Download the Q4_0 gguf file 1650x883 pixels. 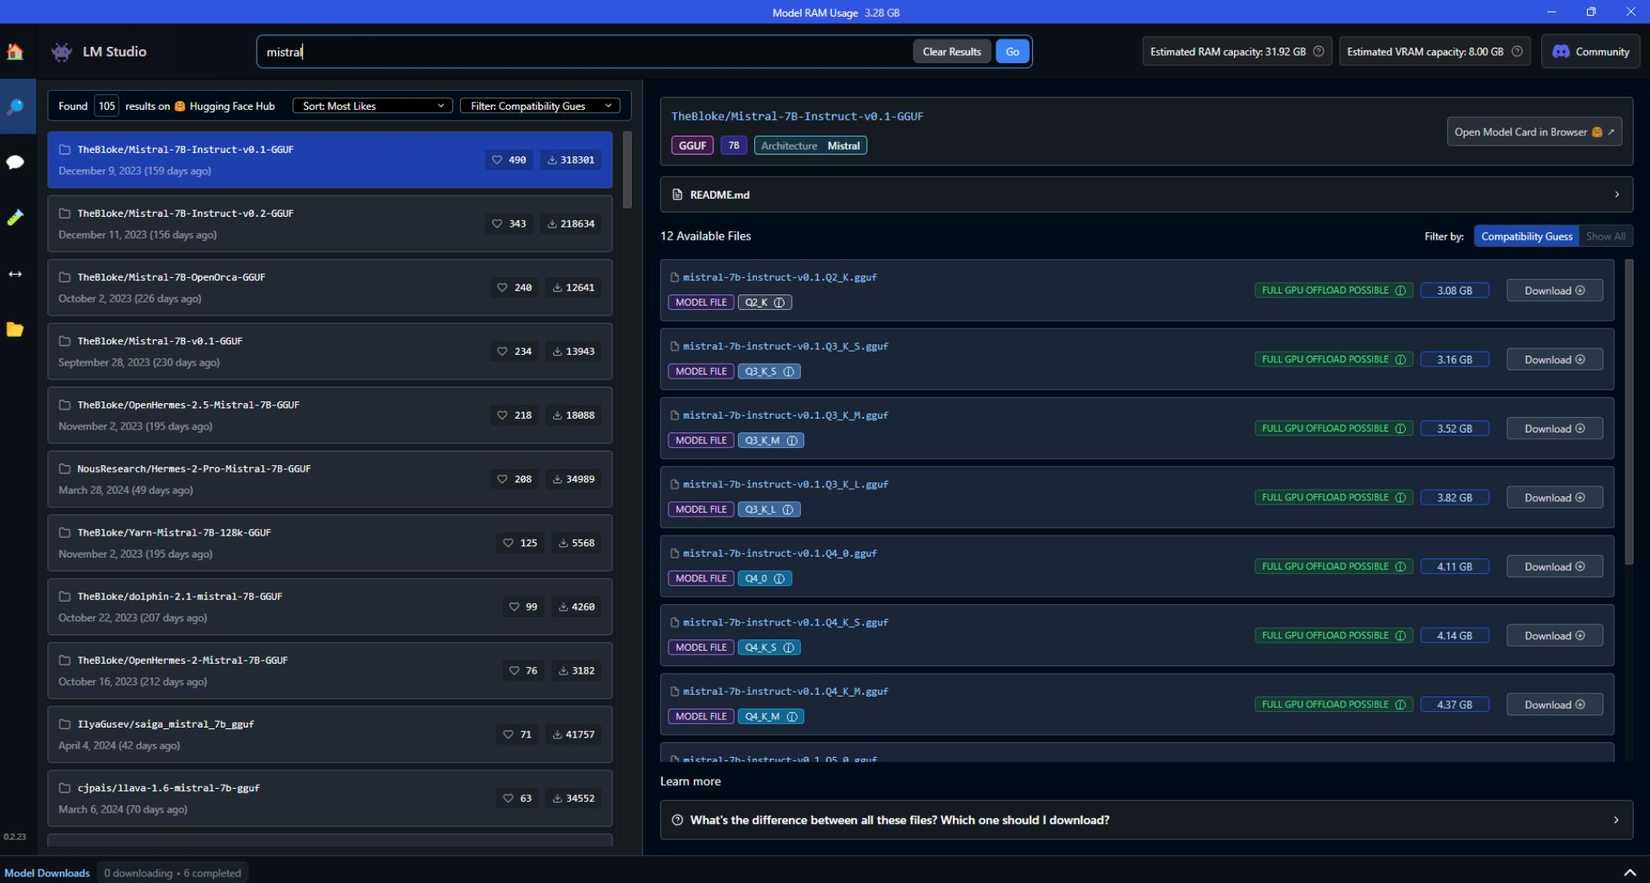click(1554, 566)
